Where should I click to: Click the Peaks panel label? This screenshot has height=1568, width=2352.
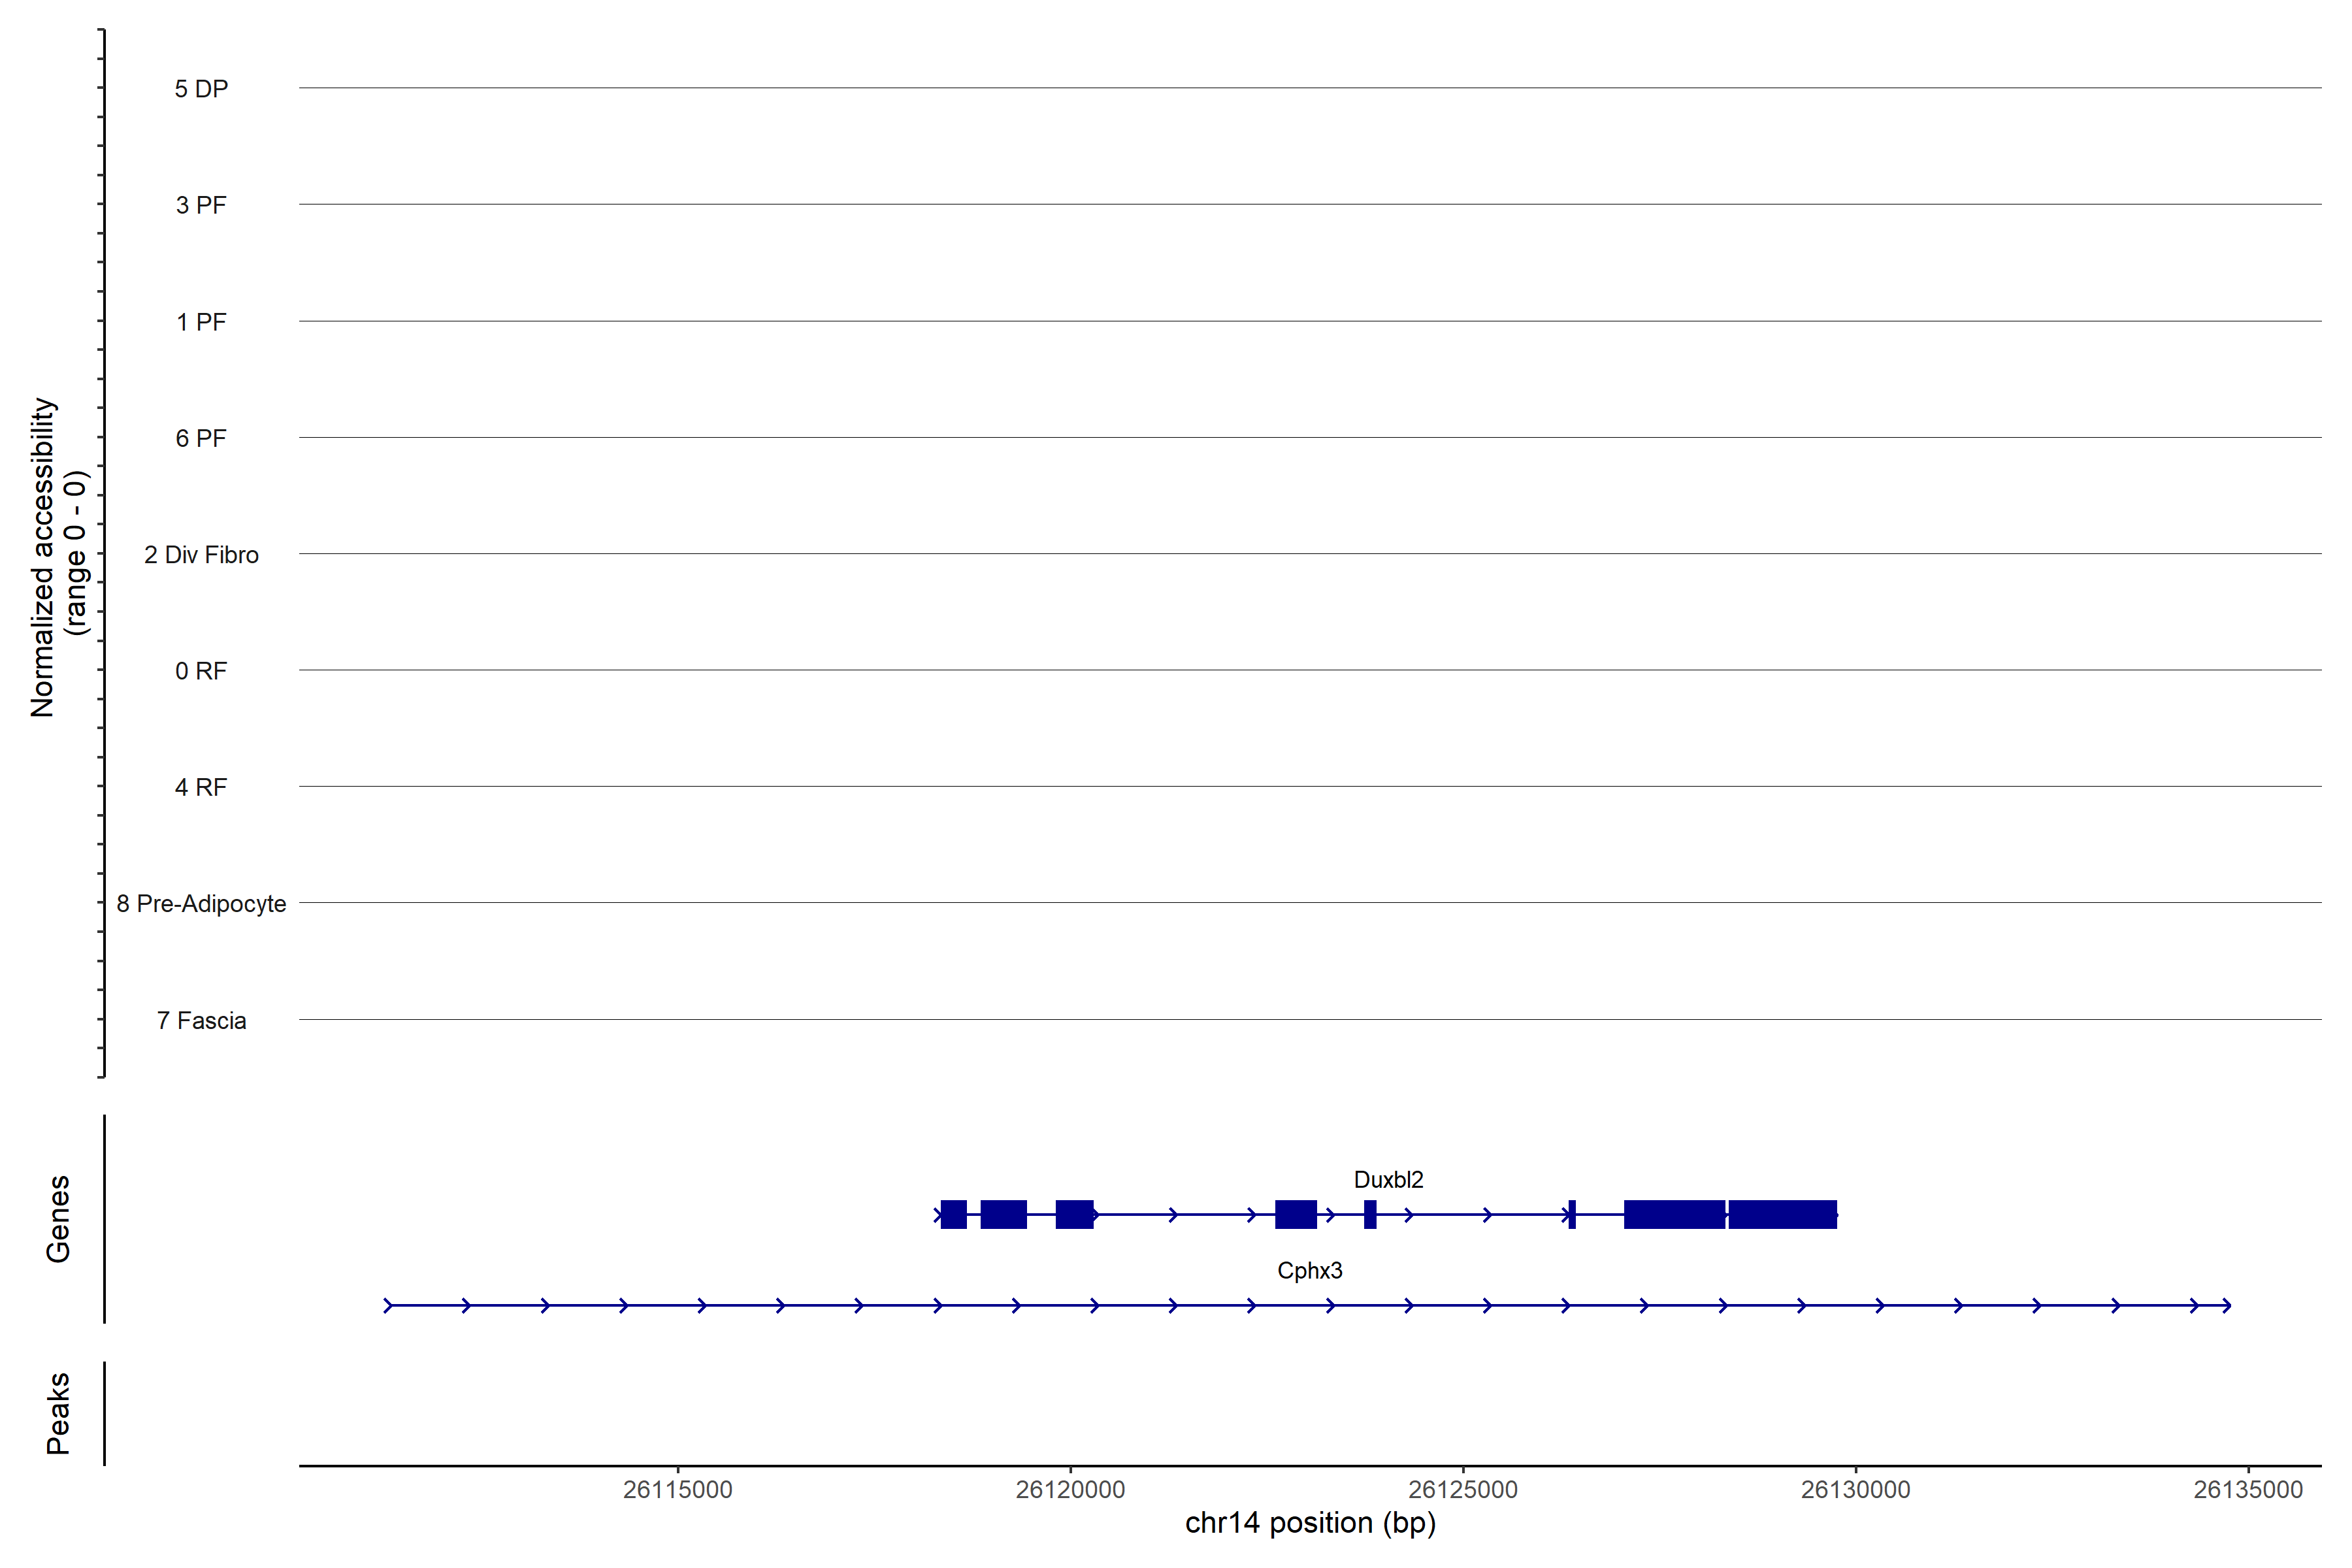tap(58, 1413)
